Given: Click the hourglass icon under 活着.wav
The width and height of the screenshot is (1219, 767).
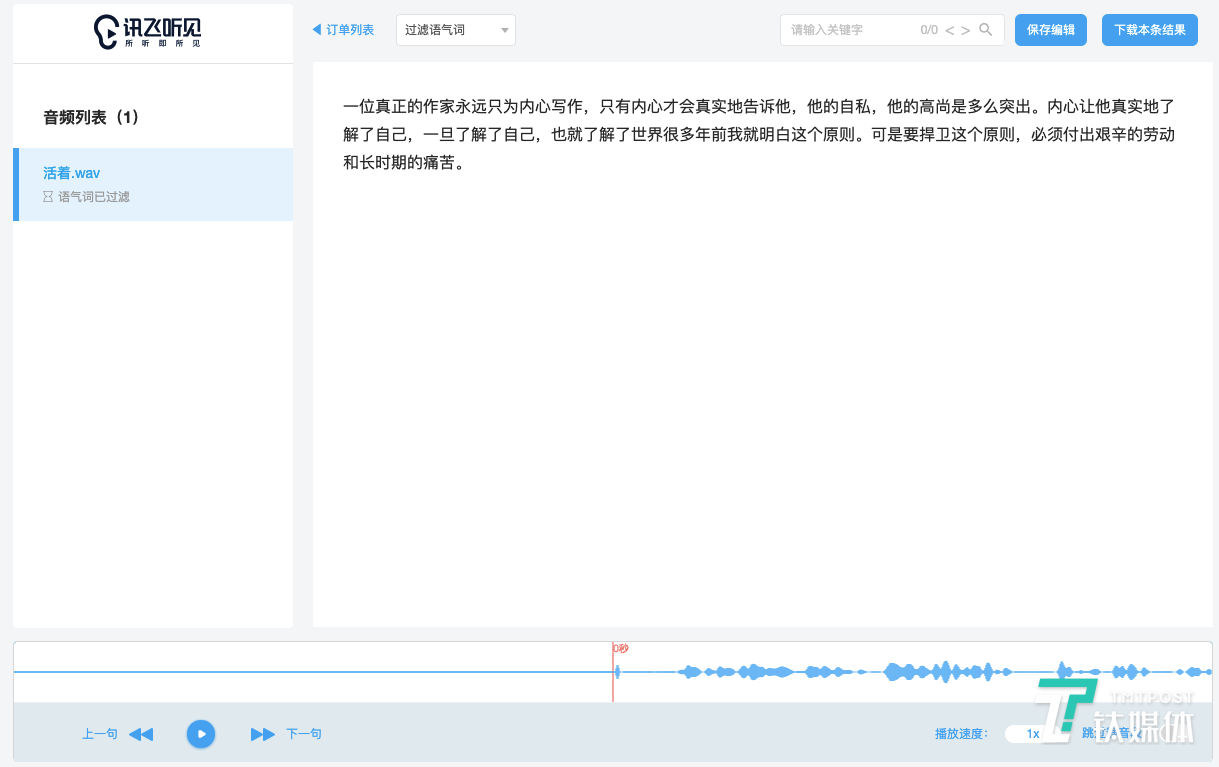Looking at the screenshot, I should point(48,197).
